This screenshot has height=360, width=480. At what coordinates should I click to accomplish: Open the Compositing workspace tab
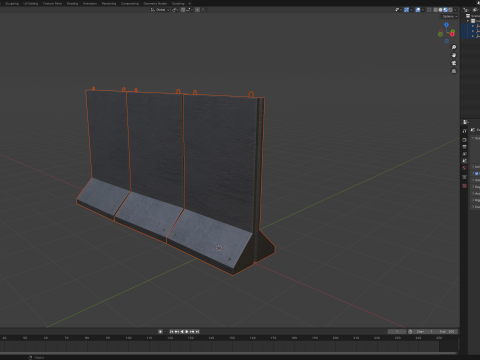pyautogui.click(x=130, y=3)
